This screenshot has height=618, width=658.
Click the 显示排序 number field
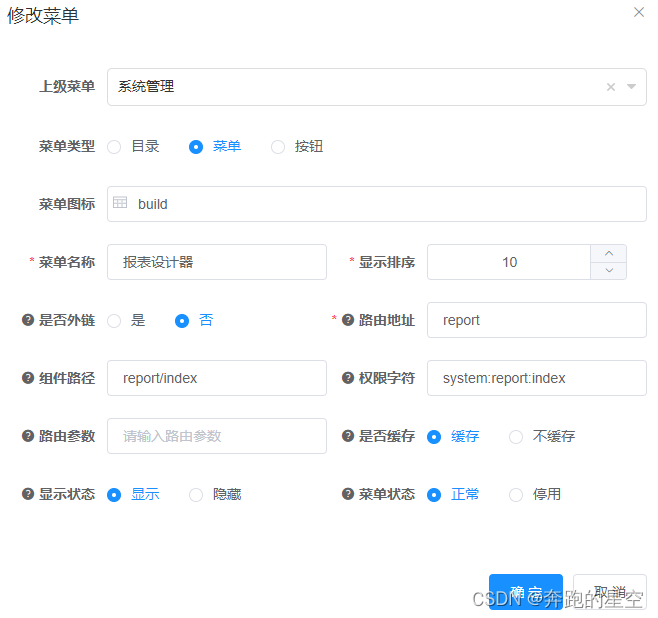click(509, 262)
